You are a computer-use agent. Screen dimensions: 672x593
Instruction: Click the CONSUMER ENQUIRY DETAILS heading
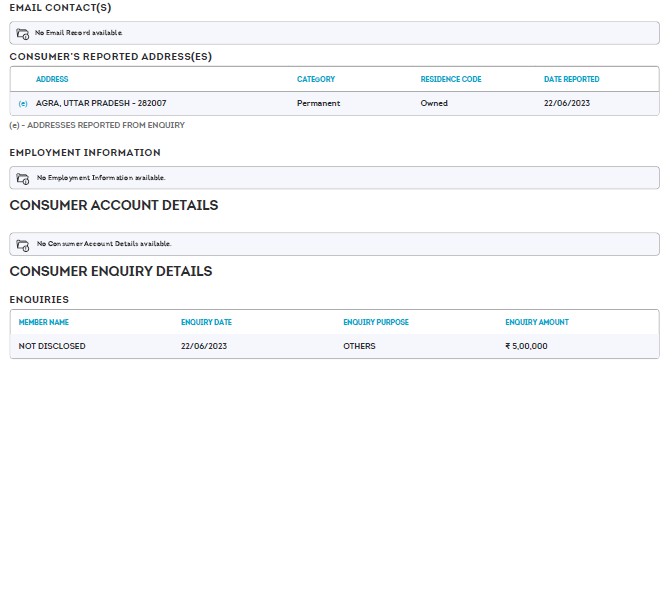pyautogui.click(x=111, y=271)
